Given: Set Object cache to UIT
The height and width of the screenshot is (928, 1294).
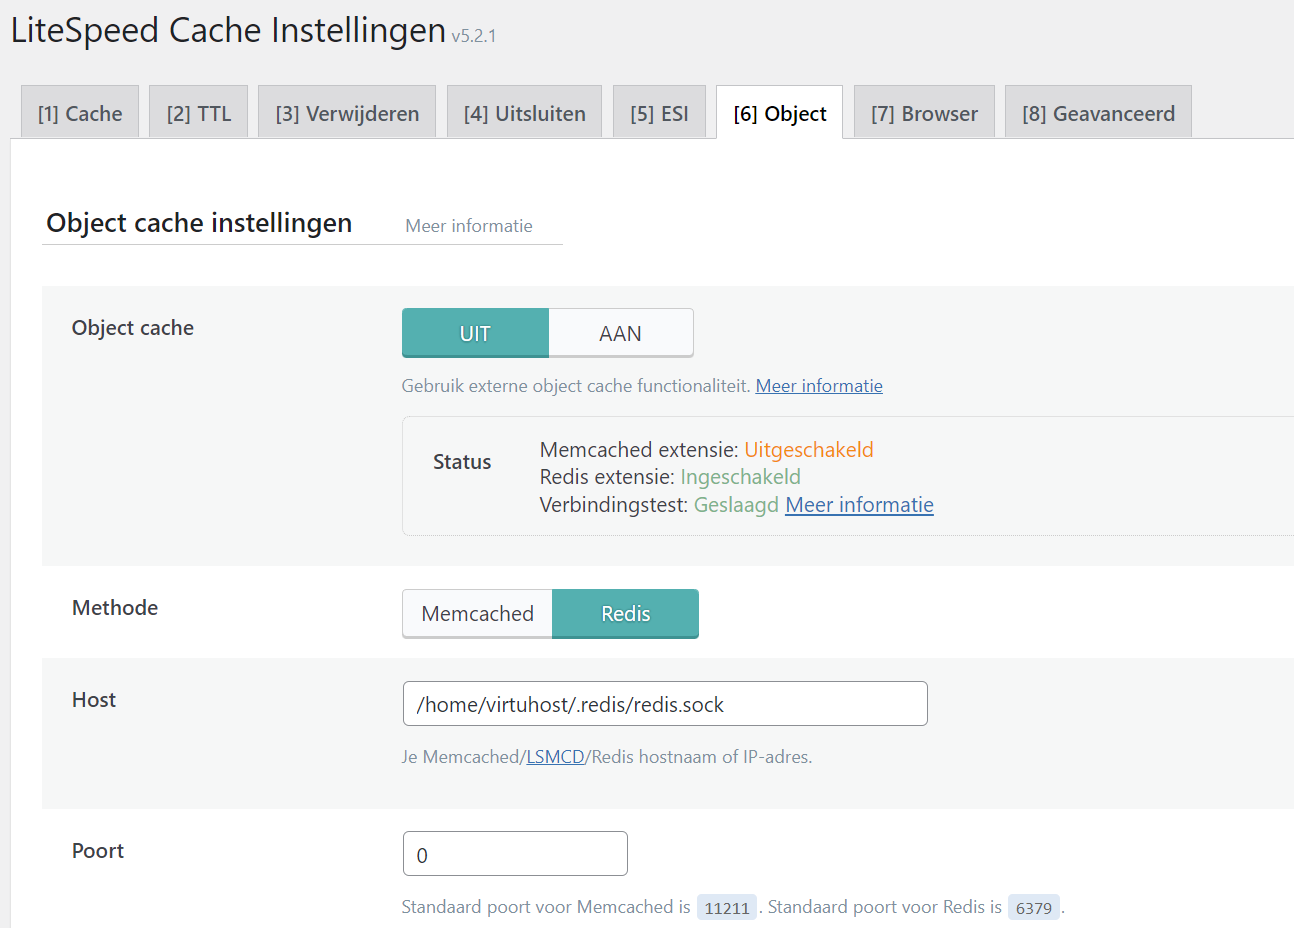Looking at the screenshot, I should 475,333.
